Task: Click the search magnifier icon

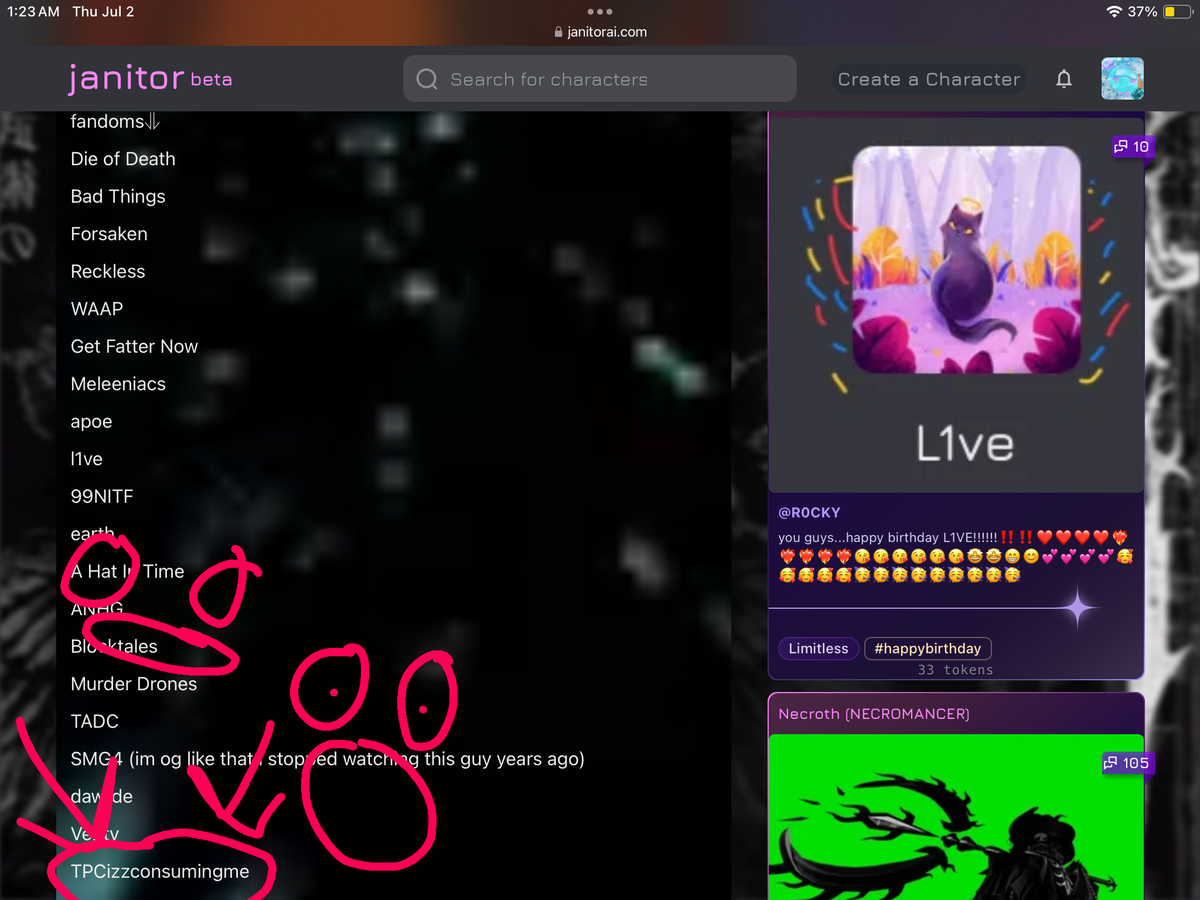Action: 427,79
